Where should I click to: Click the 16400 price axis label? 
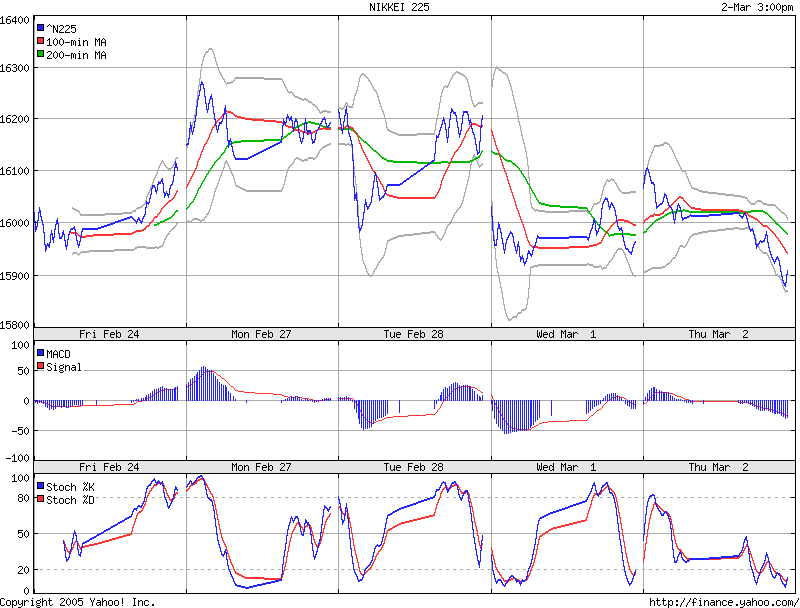pyautogui.click(x=15, y=20)
